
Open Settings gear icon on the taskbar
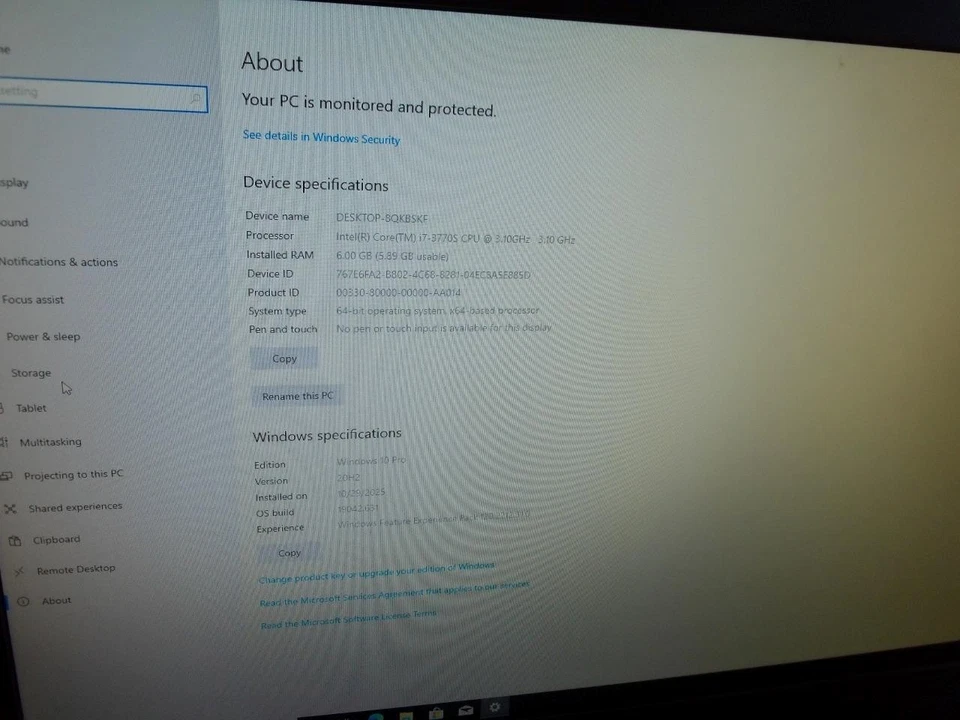point(495,709)
